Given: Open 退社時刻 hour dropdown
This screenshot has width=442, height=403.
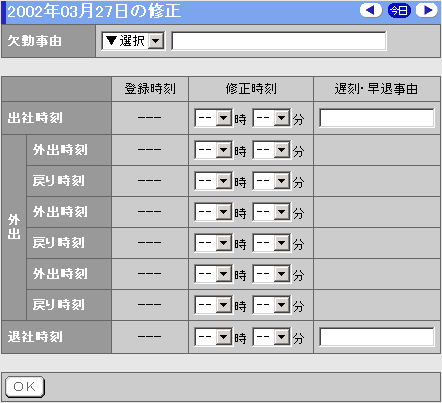Looking at the screenshot, I should (x=213, y=337).
